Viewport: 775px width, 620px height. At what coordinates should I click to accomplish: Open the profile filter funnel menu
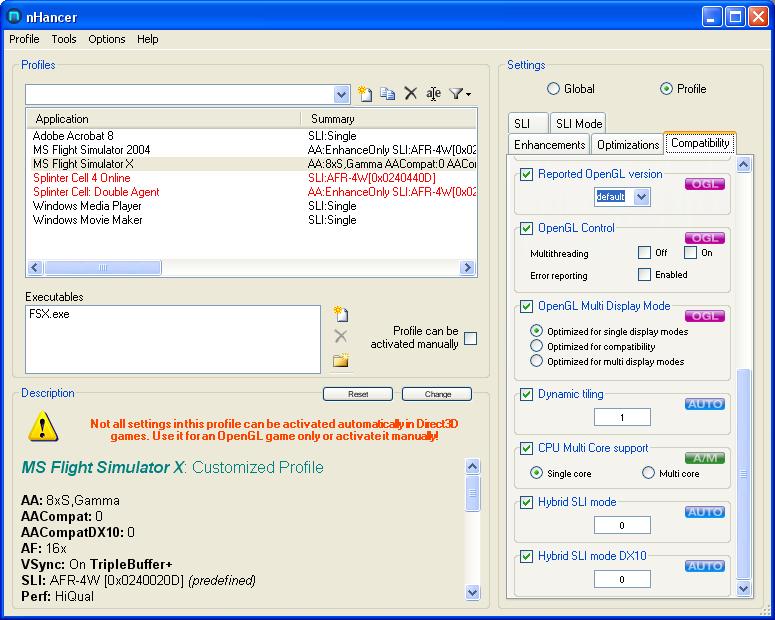tap(460, 94)
